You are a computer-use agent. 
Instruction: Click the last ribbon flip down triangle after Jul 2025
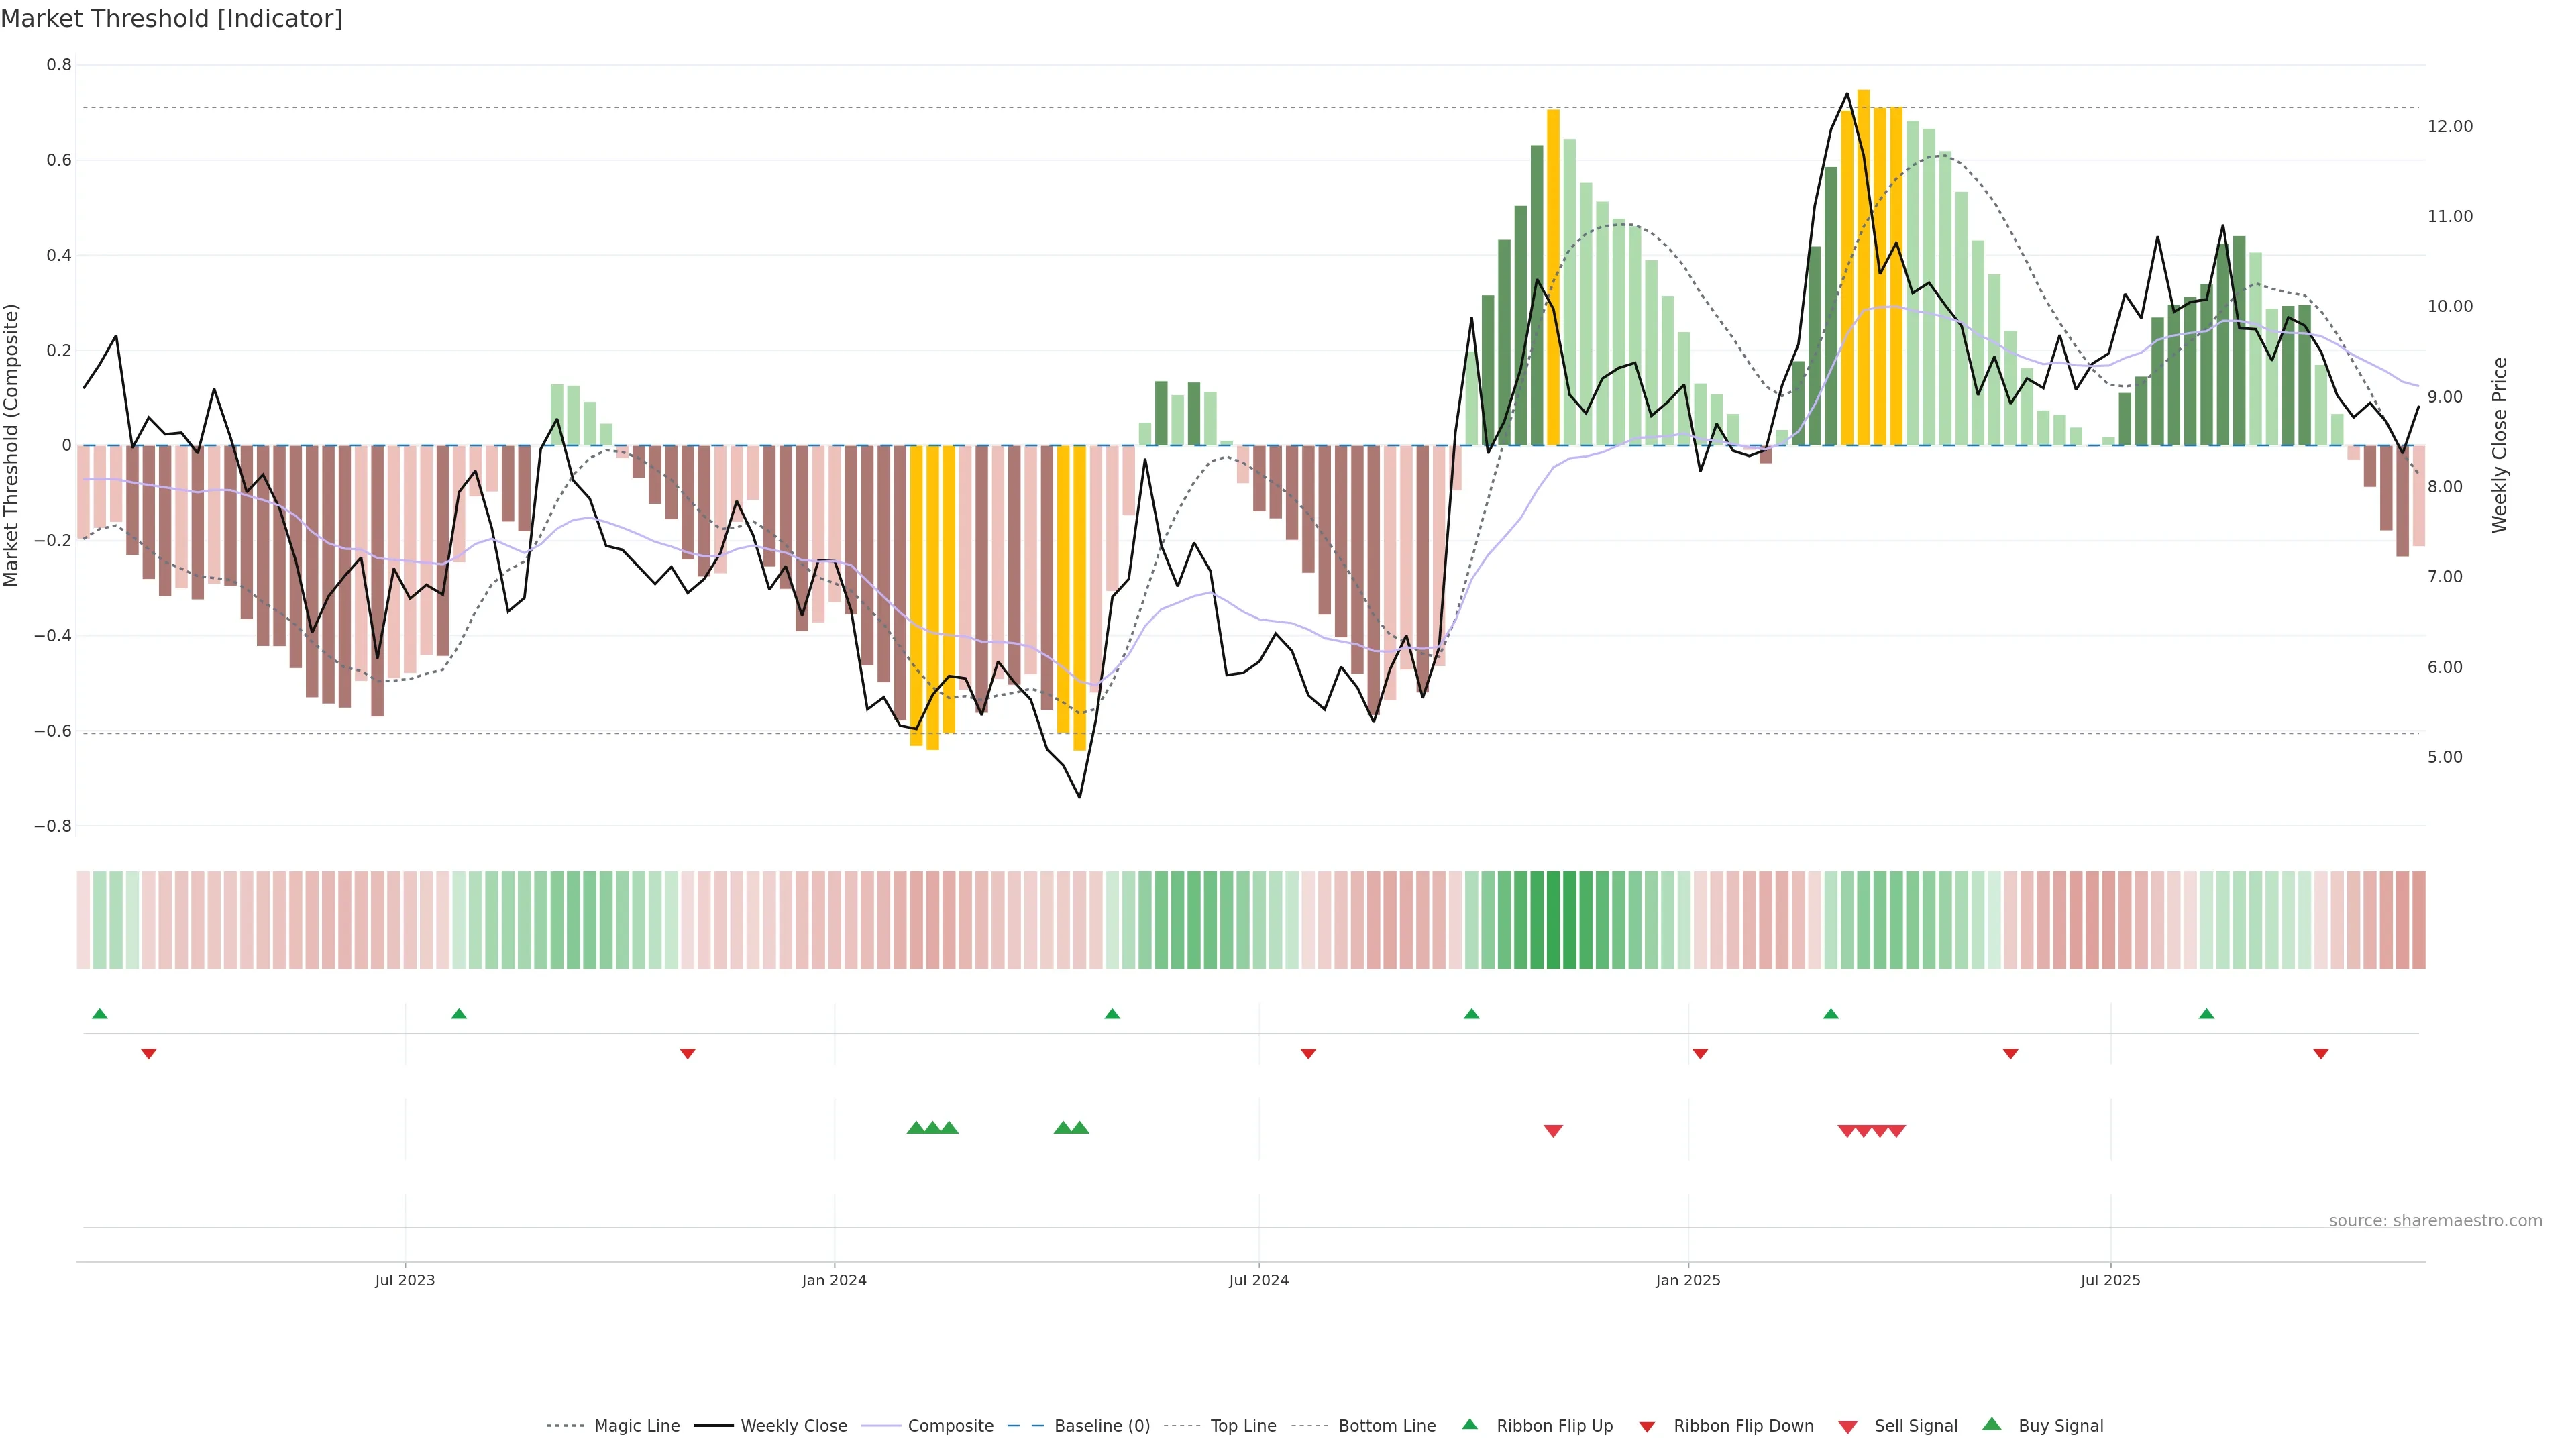2321,1054
